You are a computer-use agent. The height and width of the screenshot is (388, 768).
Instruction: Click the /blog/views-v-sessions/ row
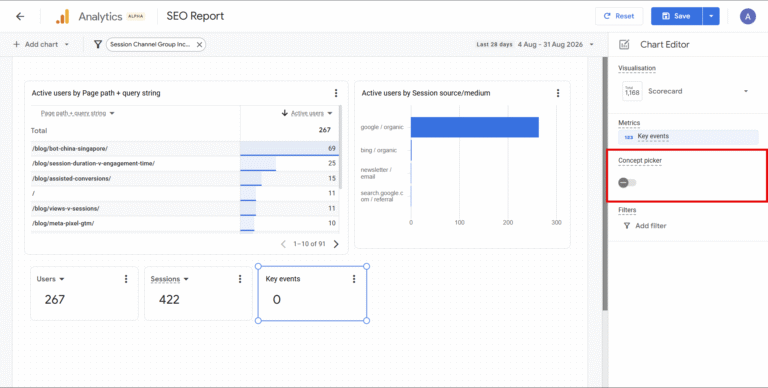tap(184, 209)
